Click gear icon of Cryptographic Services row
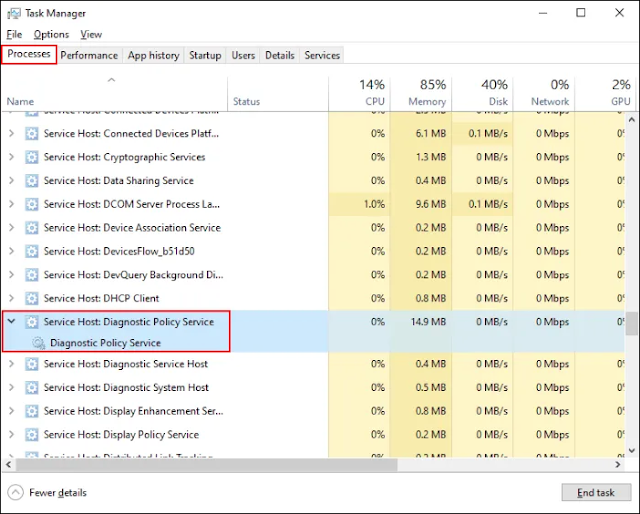The height and width of the screenshot is (514, 640). coord(32,157)
